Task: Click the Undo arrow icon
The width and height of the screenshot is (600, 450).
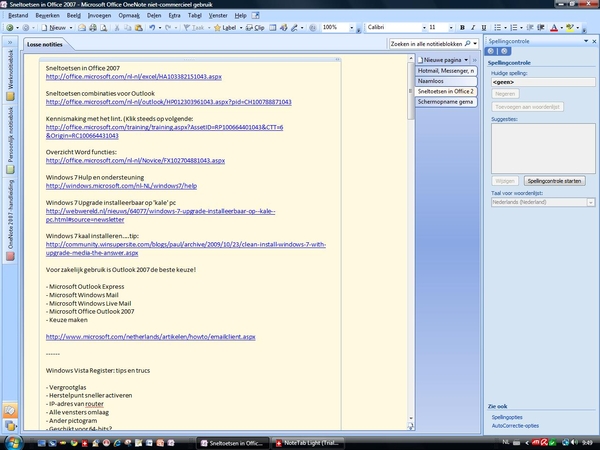Action: click(152, 28)
